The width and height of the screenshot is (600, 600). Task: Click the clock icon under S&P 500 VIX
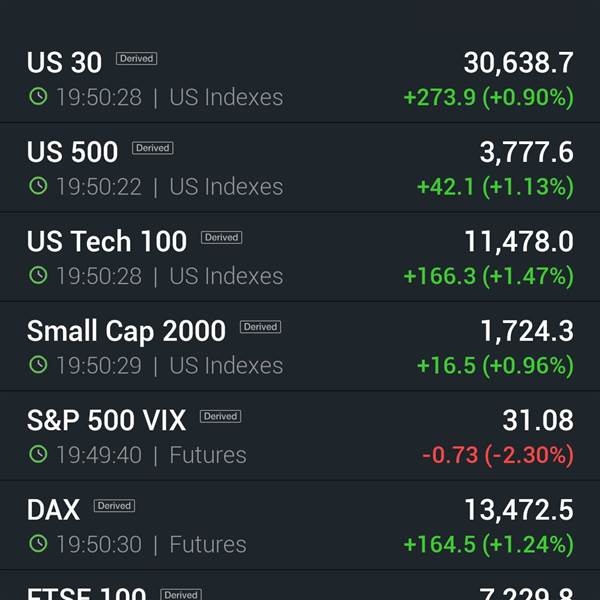pos(38,454)
